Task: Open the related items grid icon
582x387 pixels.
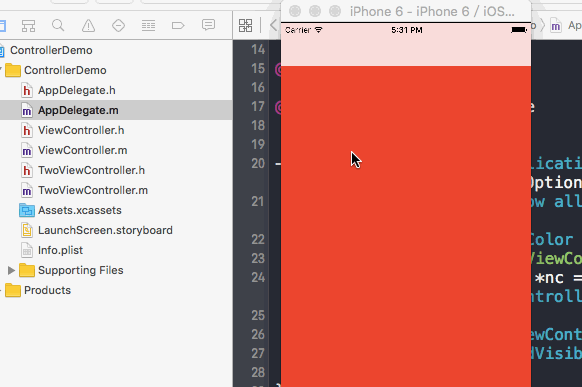Action: [x=245, y=26]
